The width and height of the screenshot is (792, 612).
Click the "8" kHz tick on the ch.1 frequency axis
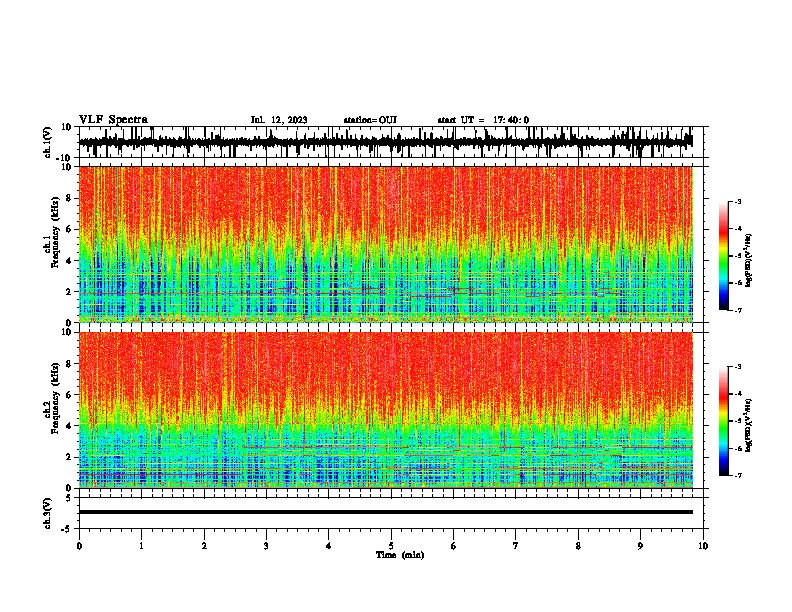tap(69, 198)
